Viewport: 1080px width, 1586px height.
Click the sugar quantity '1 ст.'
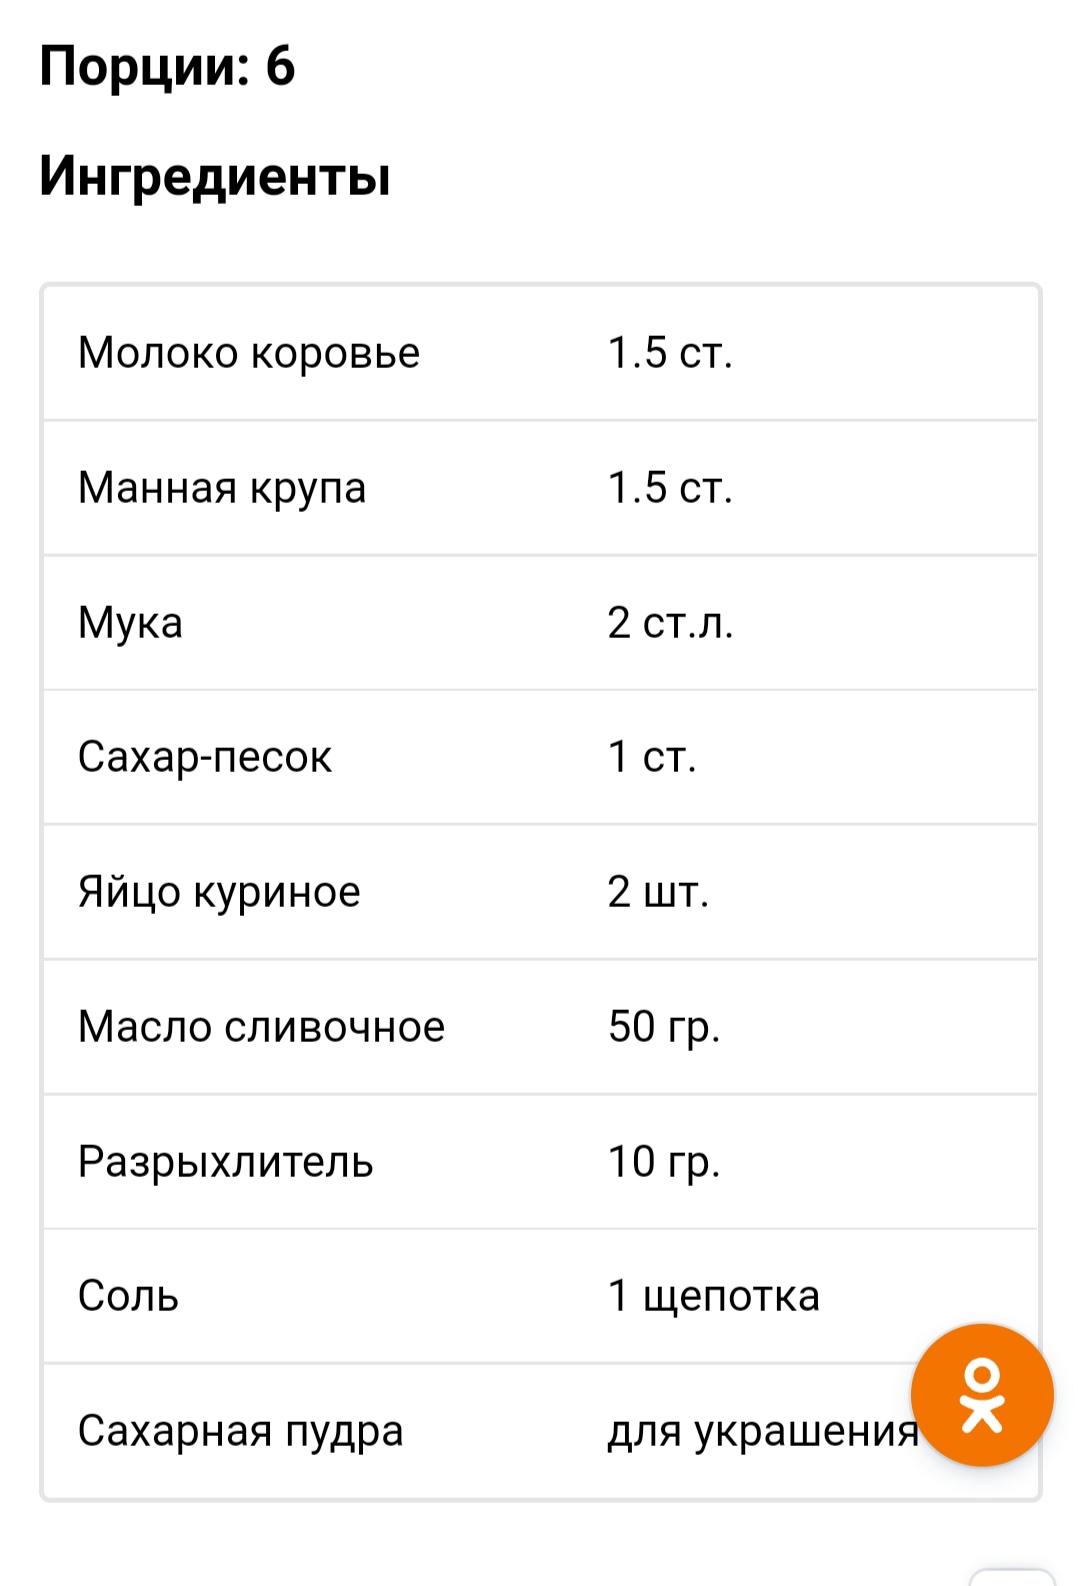652,757
